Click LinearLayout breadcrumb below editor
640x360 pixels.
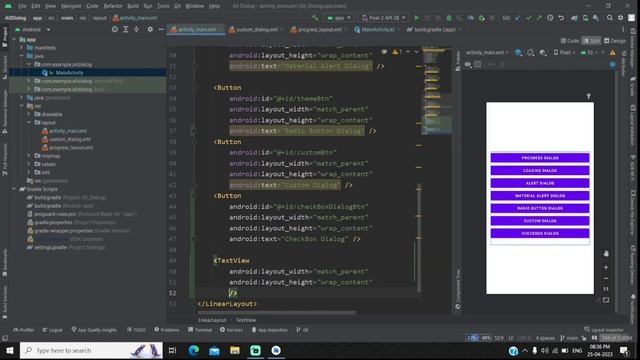point(212,320)
